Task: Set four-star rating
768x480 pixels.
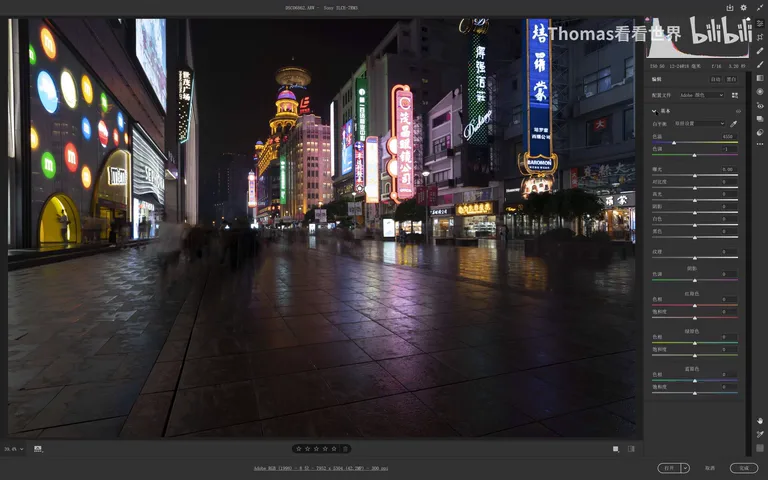Action: pyautogui.click(x=325, y=449)
